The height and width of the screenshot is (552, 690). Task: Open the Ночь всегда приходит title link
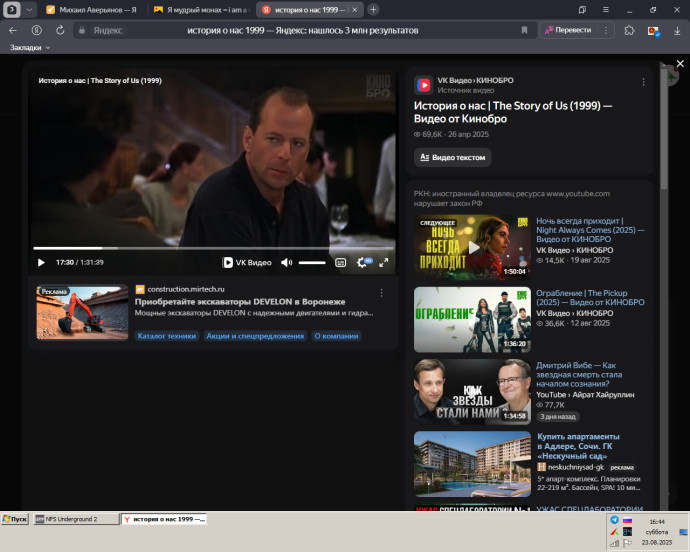[x=590, y=230]
